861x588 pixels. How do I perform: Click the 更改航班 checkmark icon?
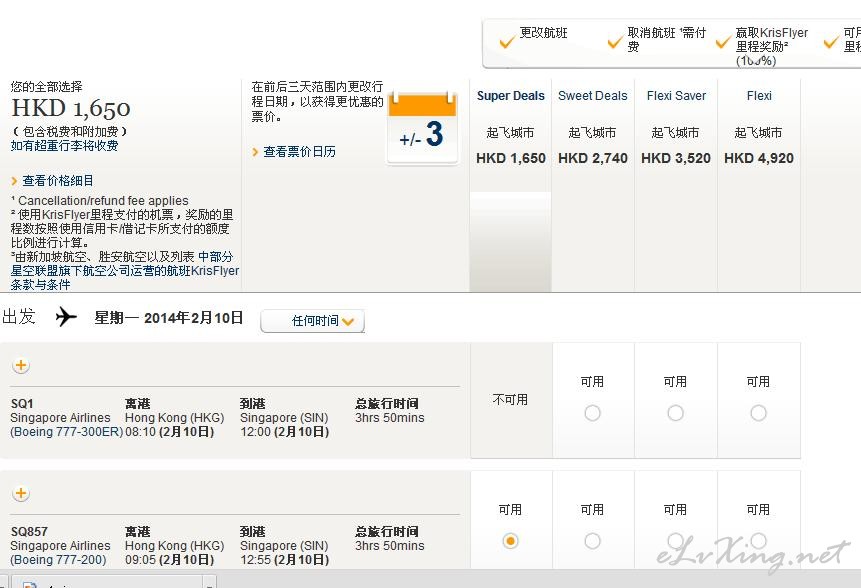507,42
